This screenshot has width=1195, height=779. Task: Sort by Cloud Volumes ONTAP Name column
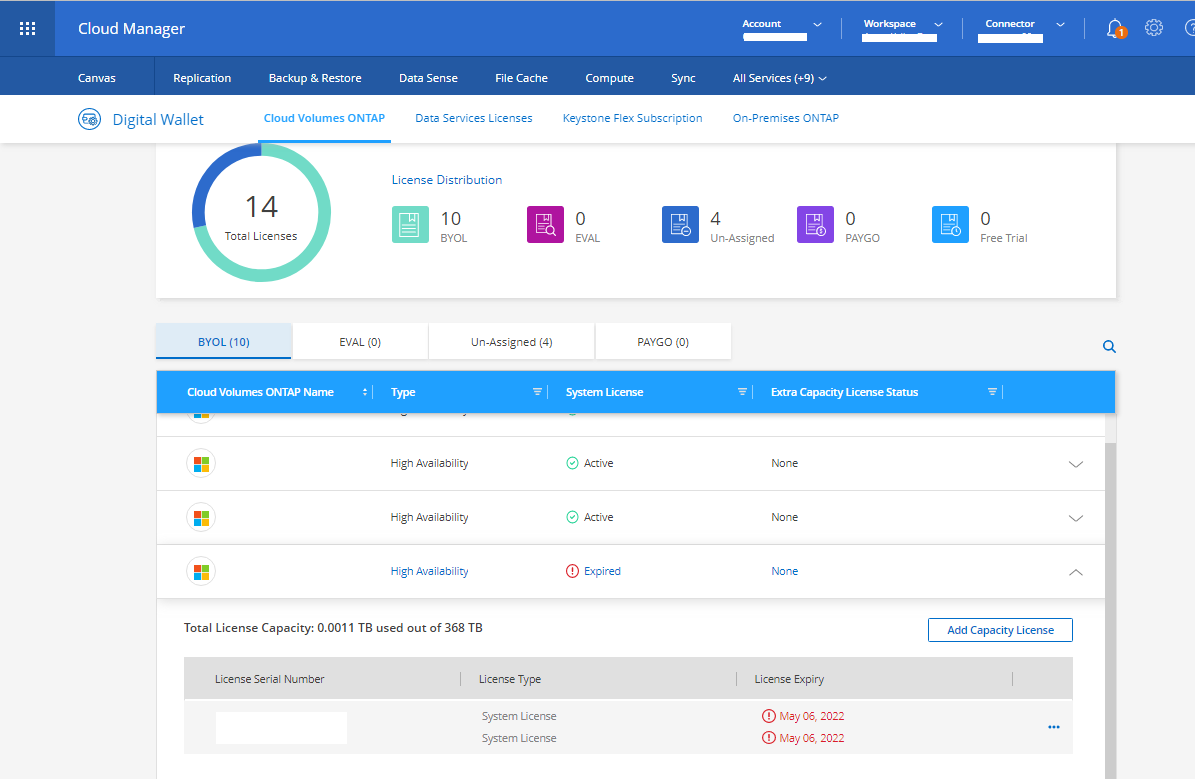click(x=364, y=392)
